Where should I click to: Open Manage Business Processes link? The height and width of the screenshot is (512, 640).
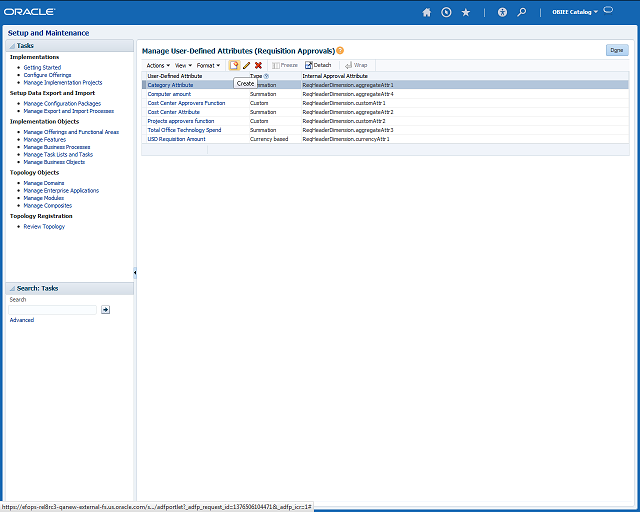tap(57, 147)
